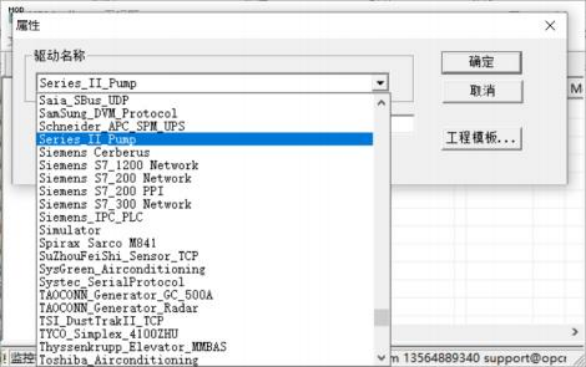The height and width of the screenshot is (367, 586).
Task: Select Thyssenkrupp_Elevator_MMBAS driver
Action: tap(206, 347)
